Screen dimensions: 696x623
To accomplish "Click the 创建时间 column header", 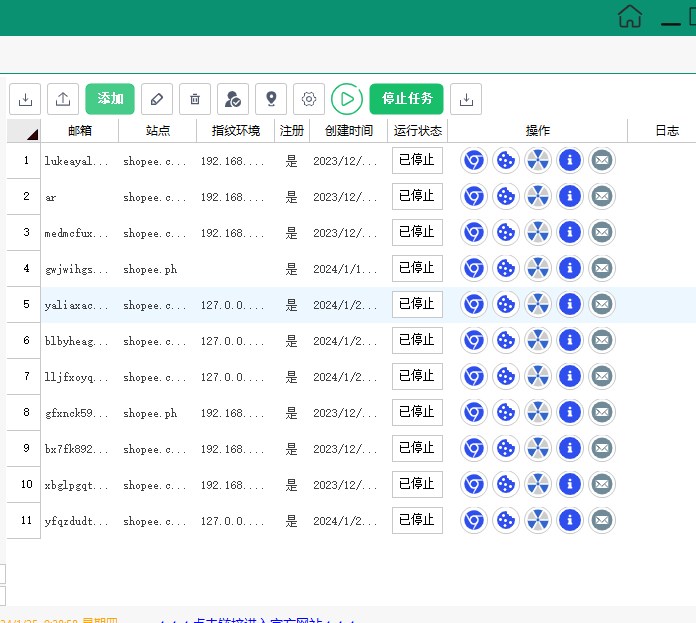I will (349, 131).
